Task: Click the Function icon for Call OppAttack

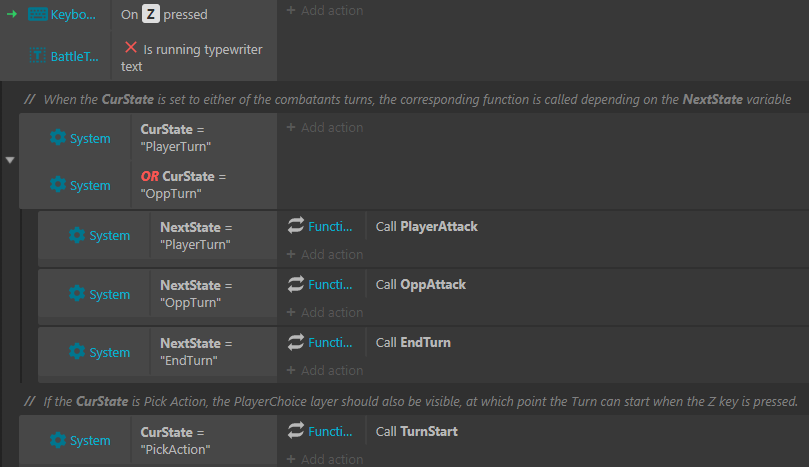Action: pos(296,284)
